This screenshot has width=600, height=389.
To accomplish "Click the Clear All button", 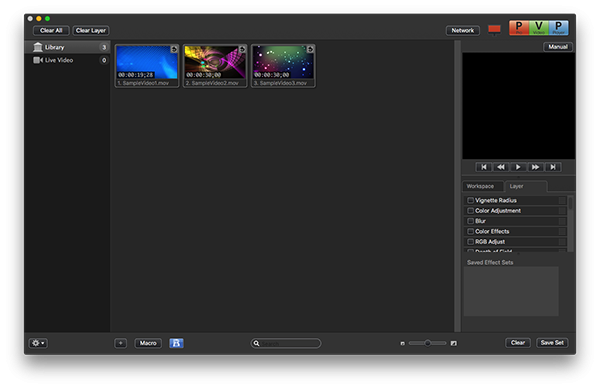I will coord(51,30).
